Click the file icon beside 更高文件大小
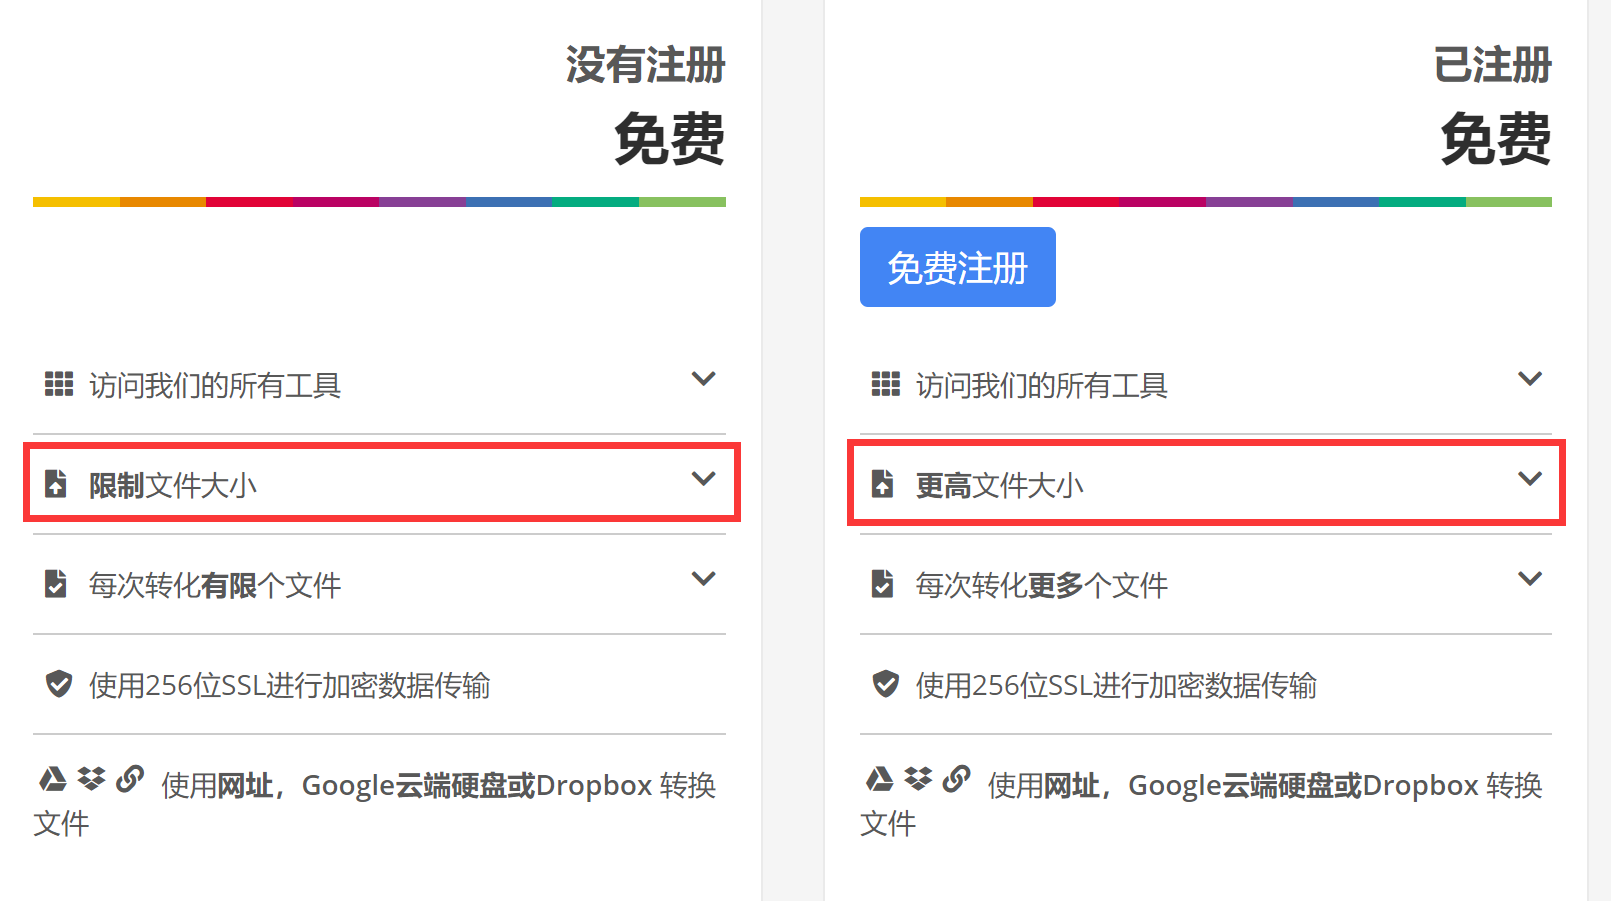The width and height of the screenshot is (1611, 901). pyautogui.click(x=884, y=485)
